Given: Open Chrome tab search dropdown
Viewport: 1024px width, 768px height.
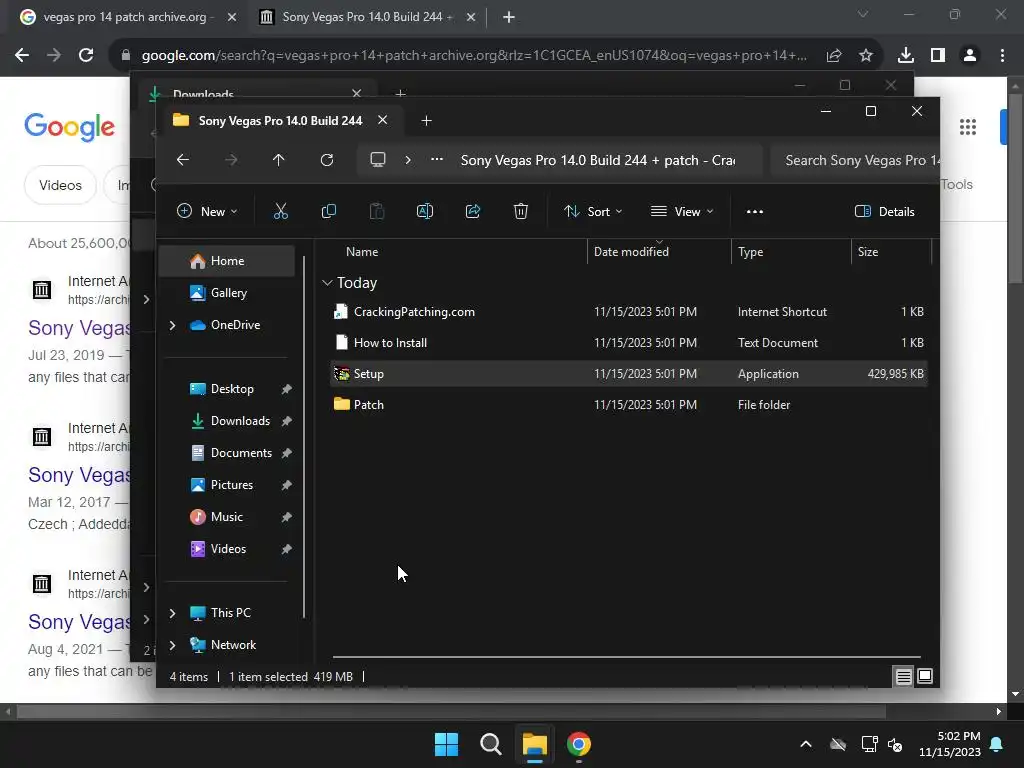Looking at the screenshot, I should pos(863,14).
